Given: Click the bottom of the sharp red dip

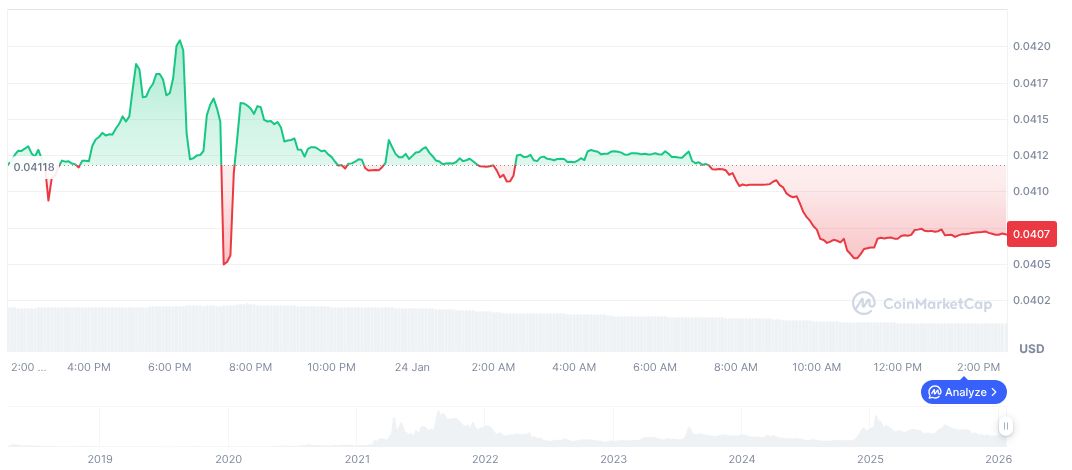Looking at the screenshot, I should pos(223,264).
